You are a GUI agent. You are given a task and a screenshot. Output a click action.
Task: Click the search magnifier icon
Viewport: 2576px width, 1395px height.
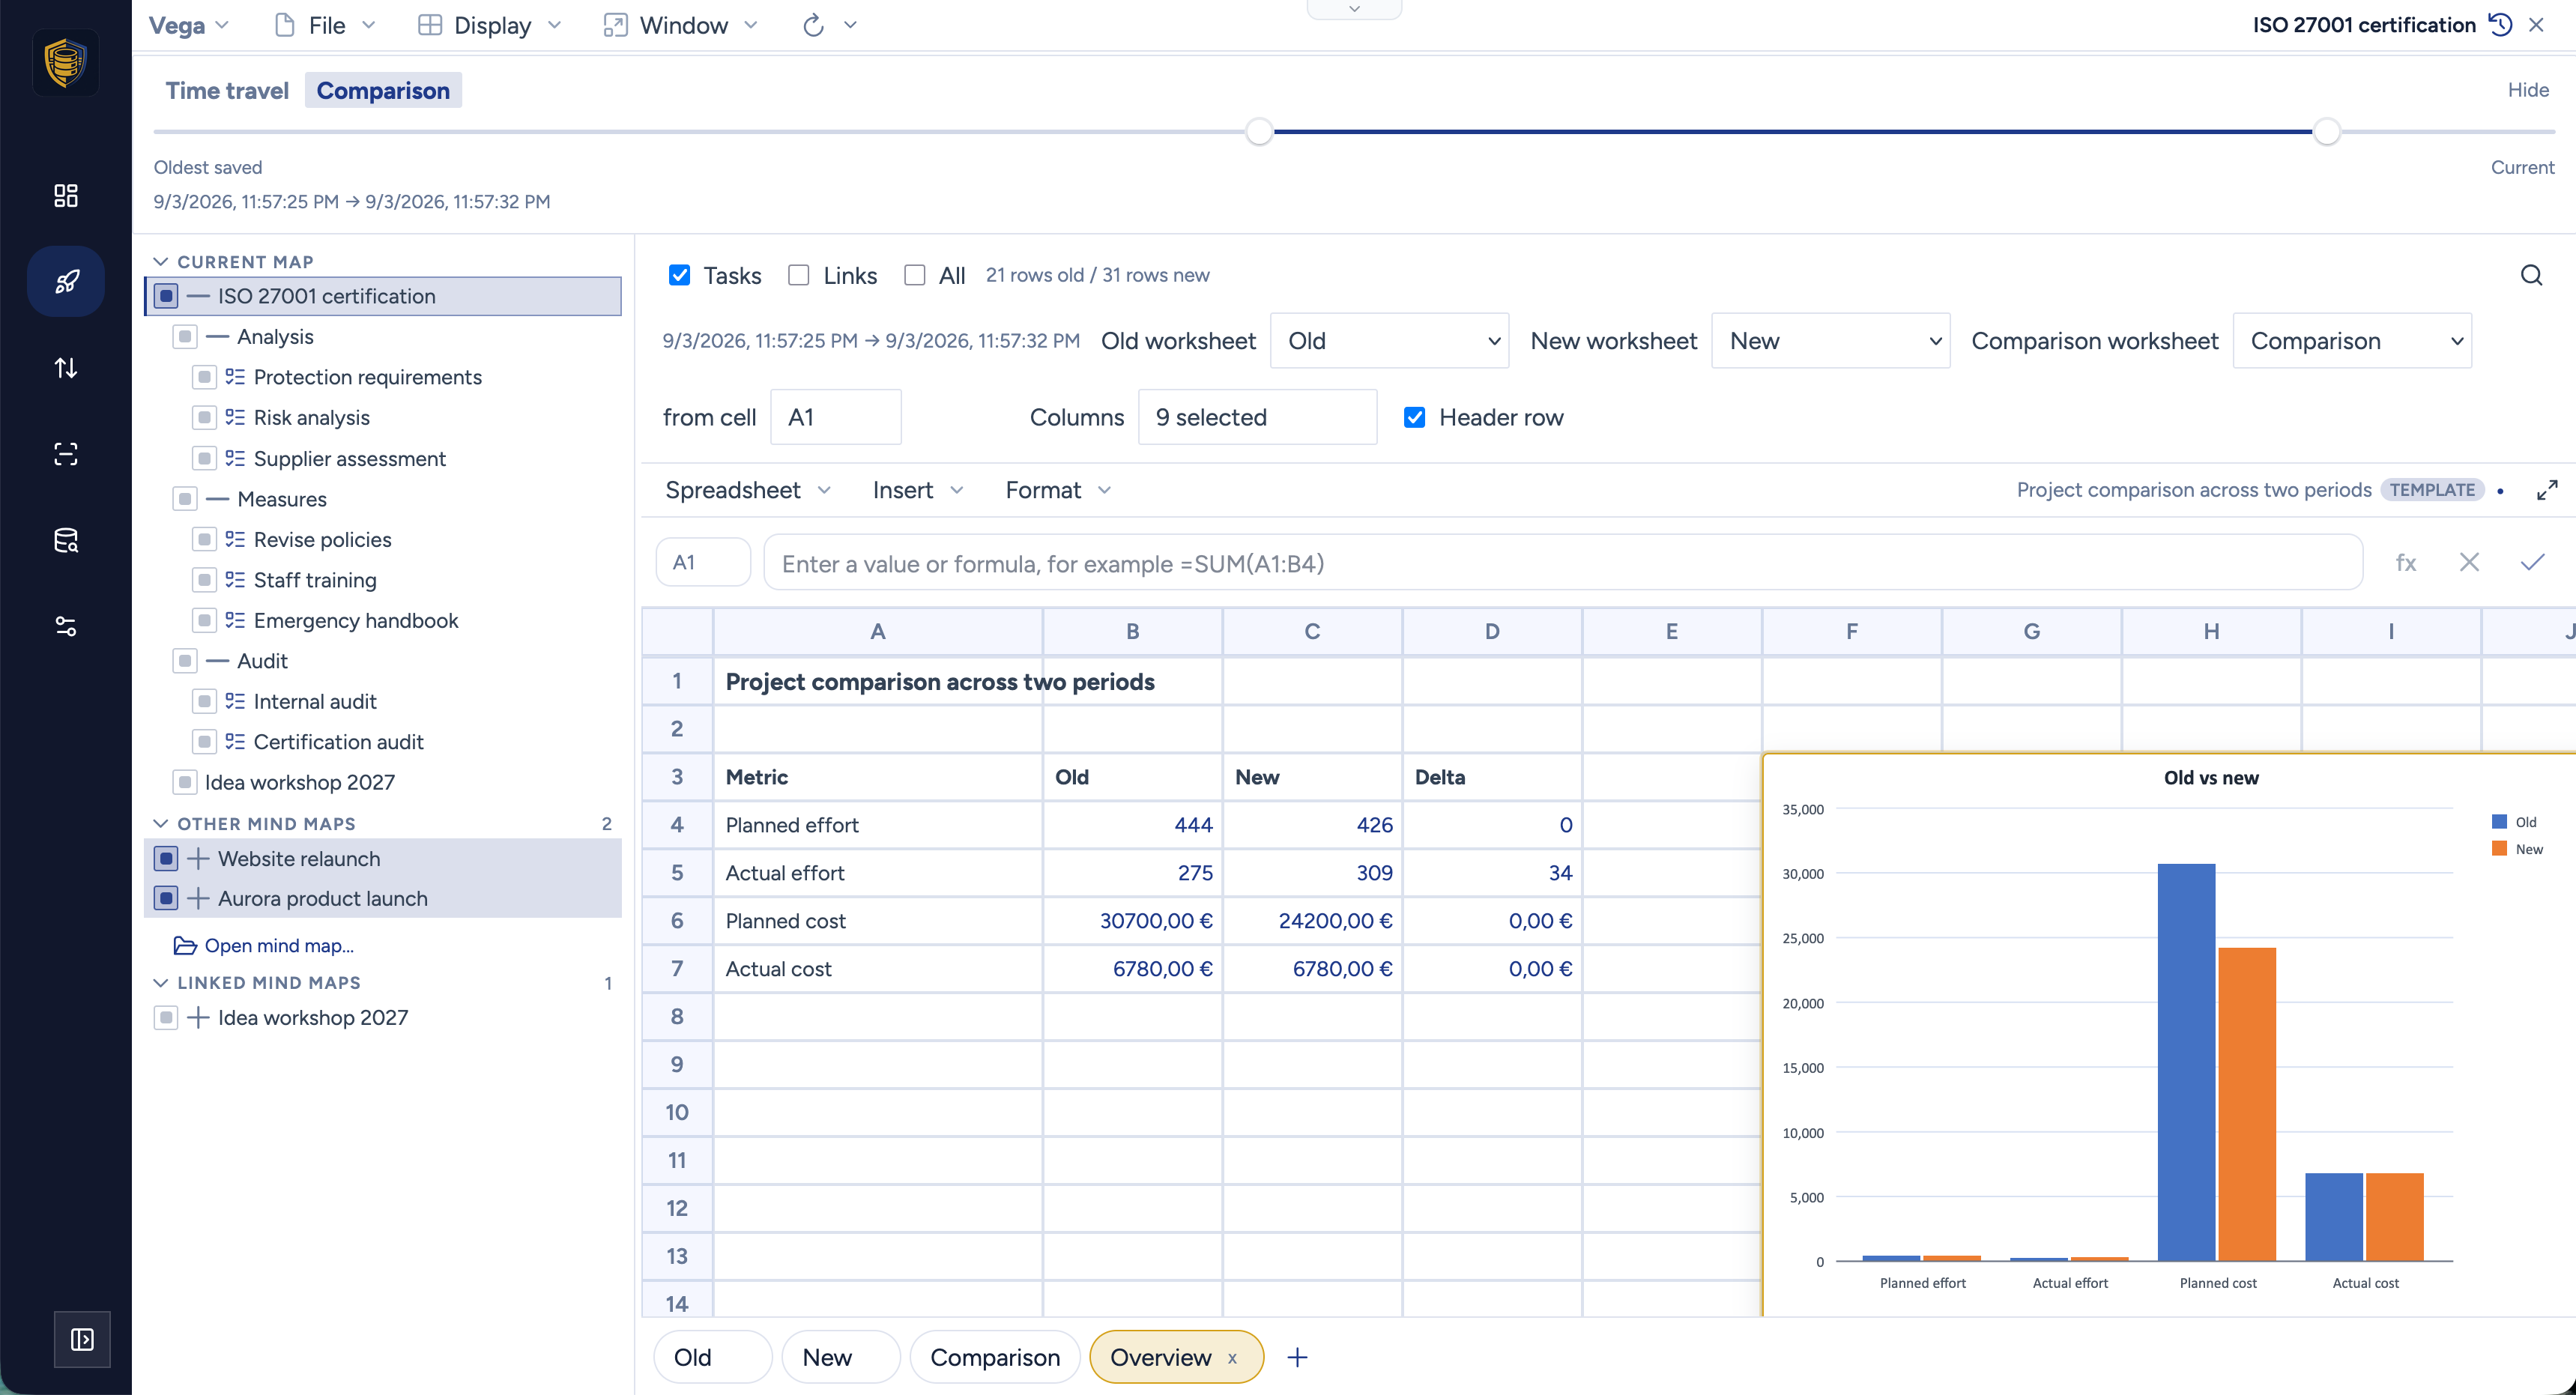(x=2531, y=275)
